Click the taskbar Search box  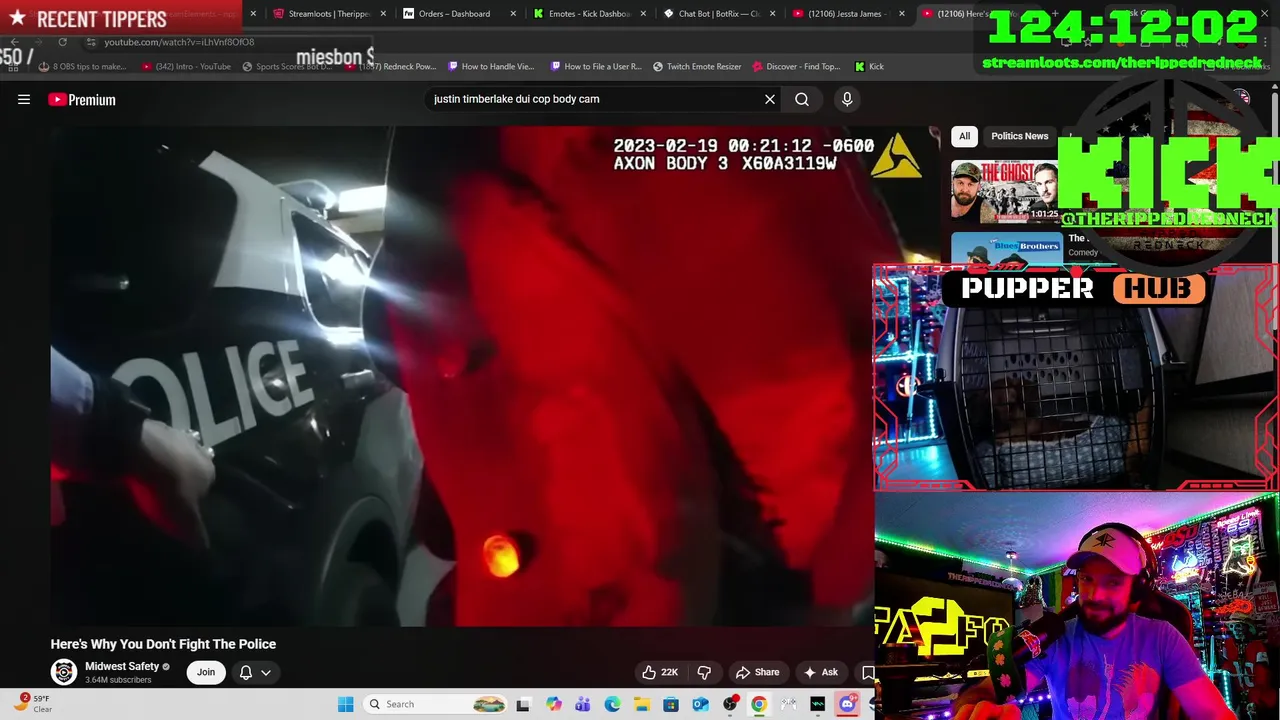click(x=437, y=704)
